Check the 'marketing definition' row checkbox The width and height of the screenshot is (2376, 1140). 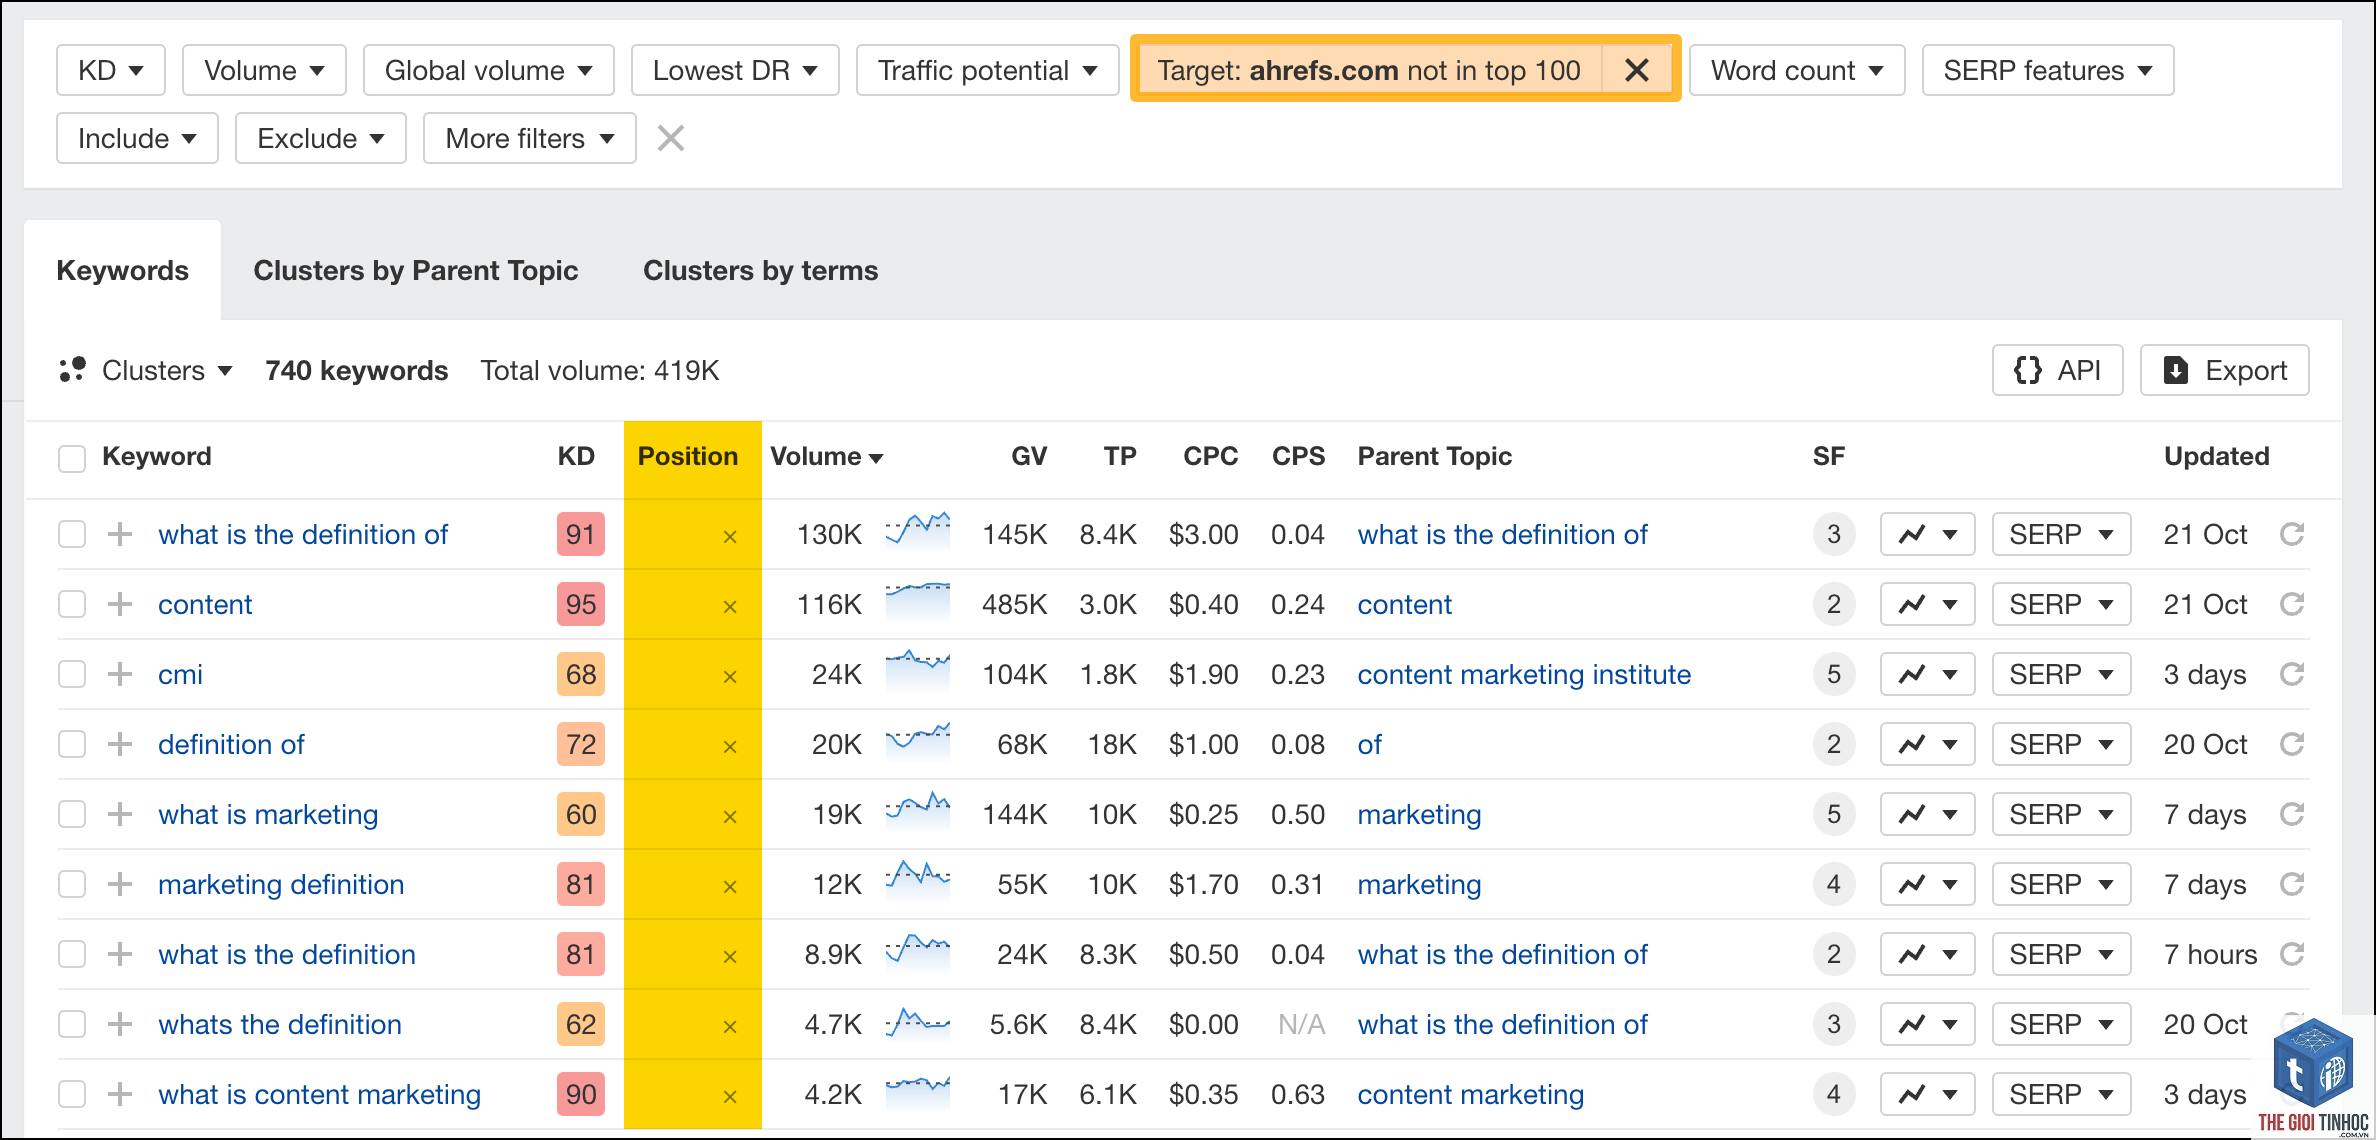72,884
